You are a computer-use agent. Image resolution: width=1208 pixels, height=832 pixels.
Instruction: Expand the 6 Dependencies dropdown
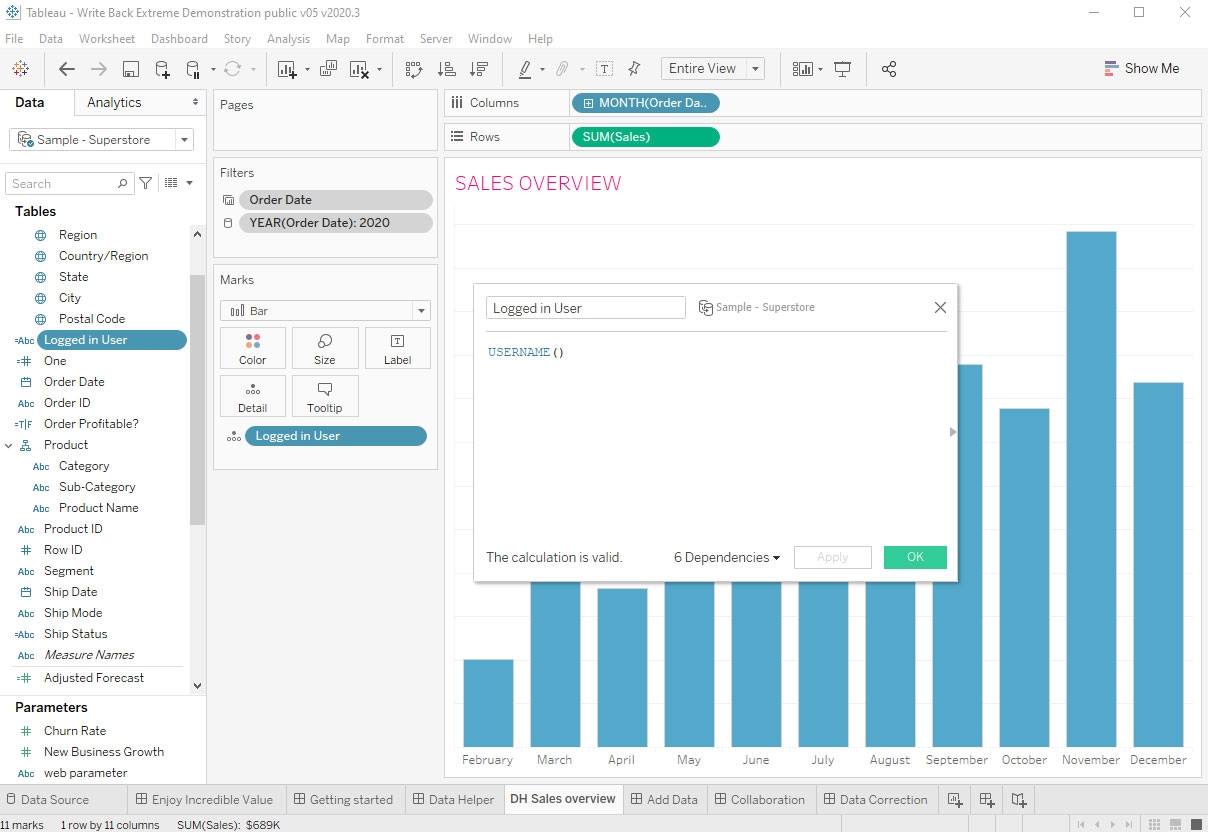coord(726,558)
